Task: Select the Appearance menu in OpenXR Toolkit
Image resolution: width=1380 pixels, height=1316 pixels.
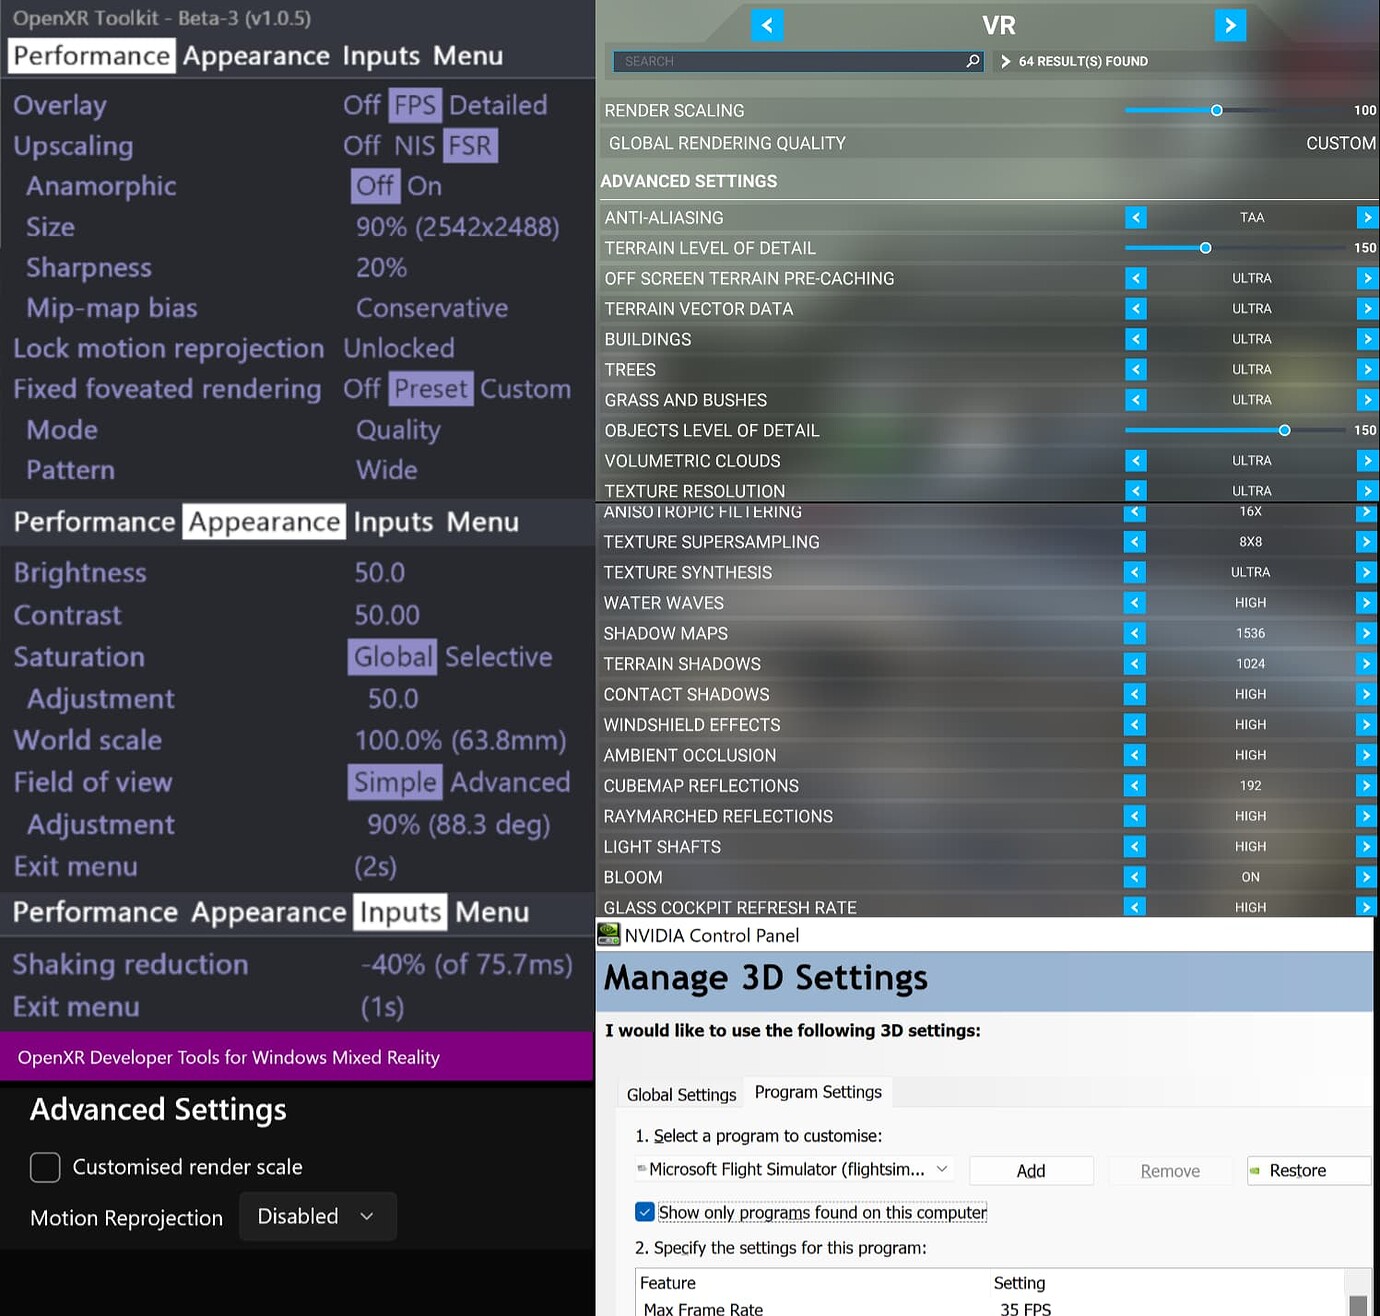Action: pyautogui.click(x=256, y=56)
